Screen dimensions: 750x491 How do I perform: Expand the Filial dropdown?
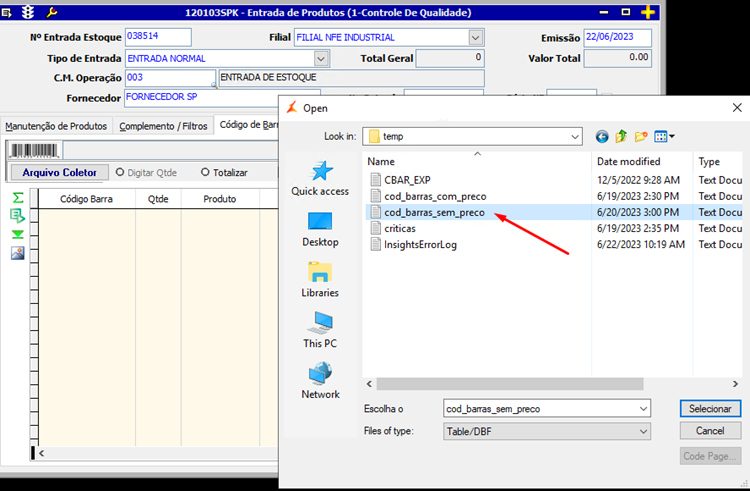click(x=475, y=38)
